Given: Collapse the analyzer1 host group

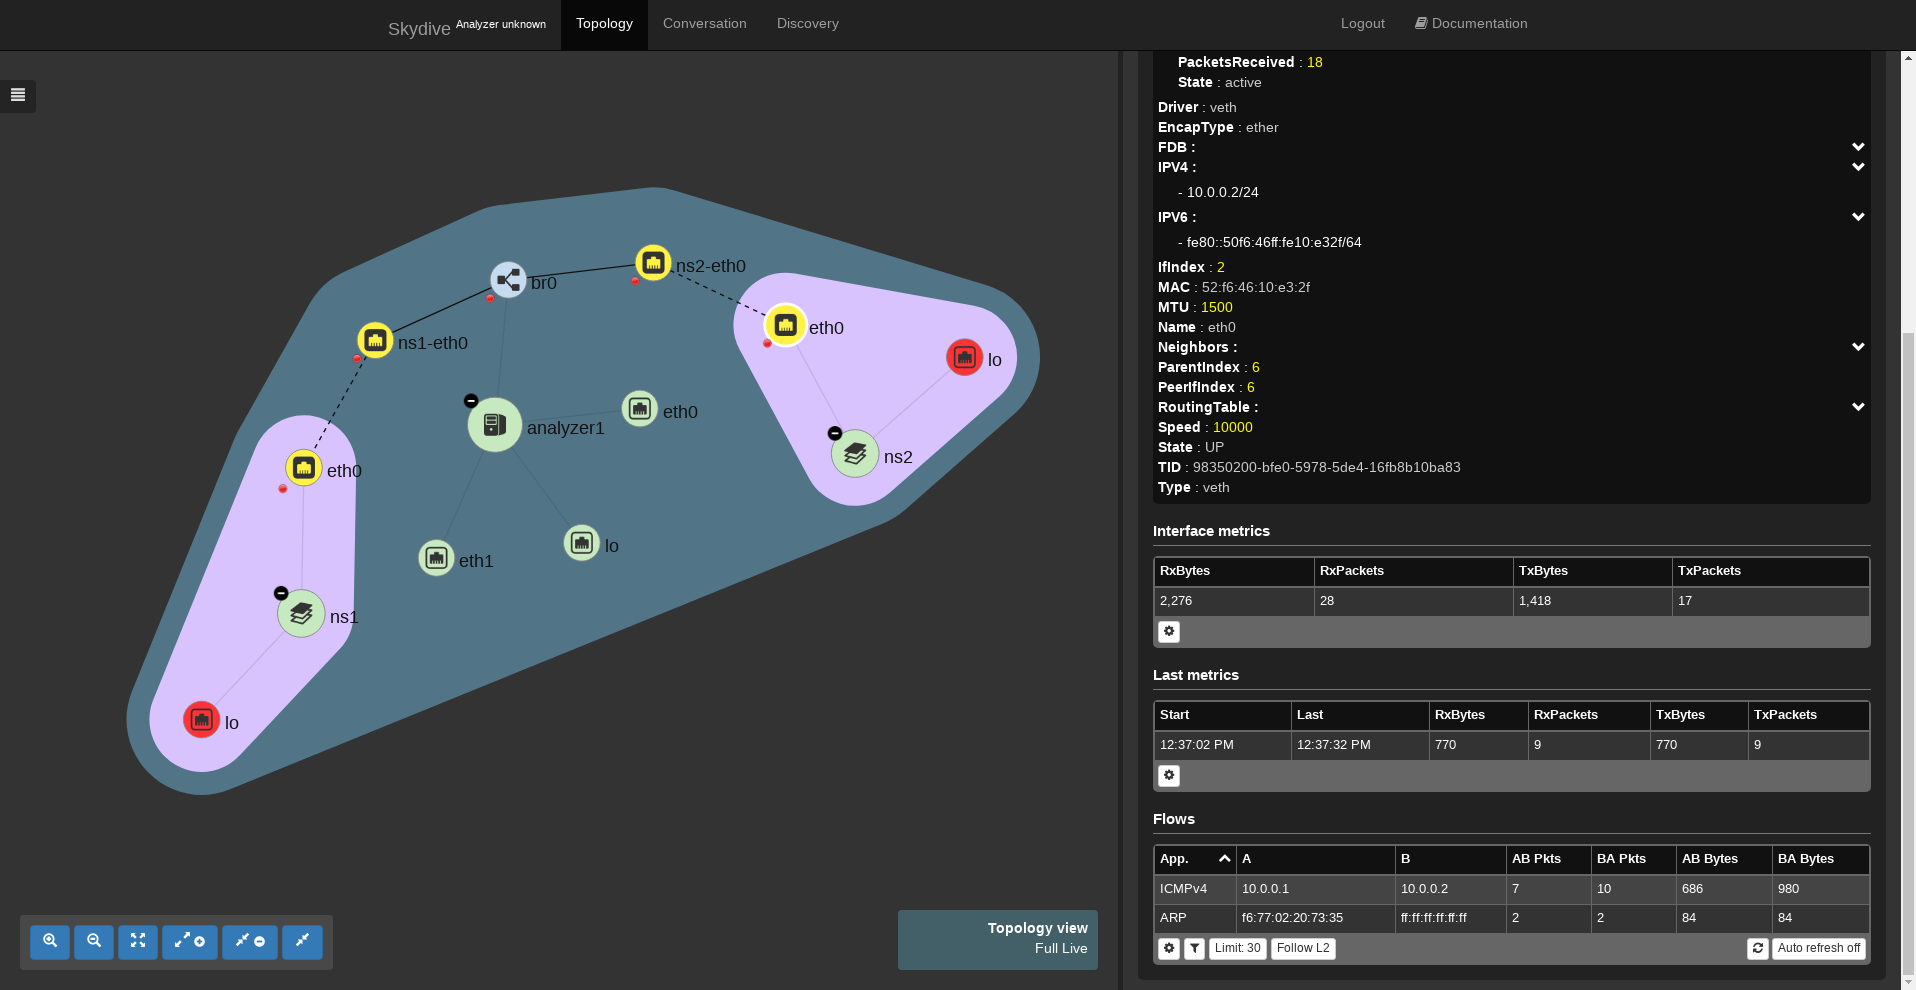Looking at the screenshot, I should pyautogui.click(x=471, y=401).
